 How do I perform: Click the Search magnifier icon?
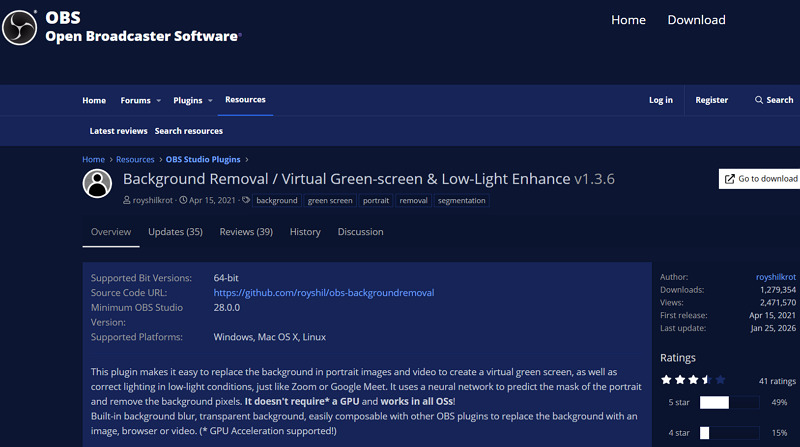pyautogui.click(x=758, y=100)
